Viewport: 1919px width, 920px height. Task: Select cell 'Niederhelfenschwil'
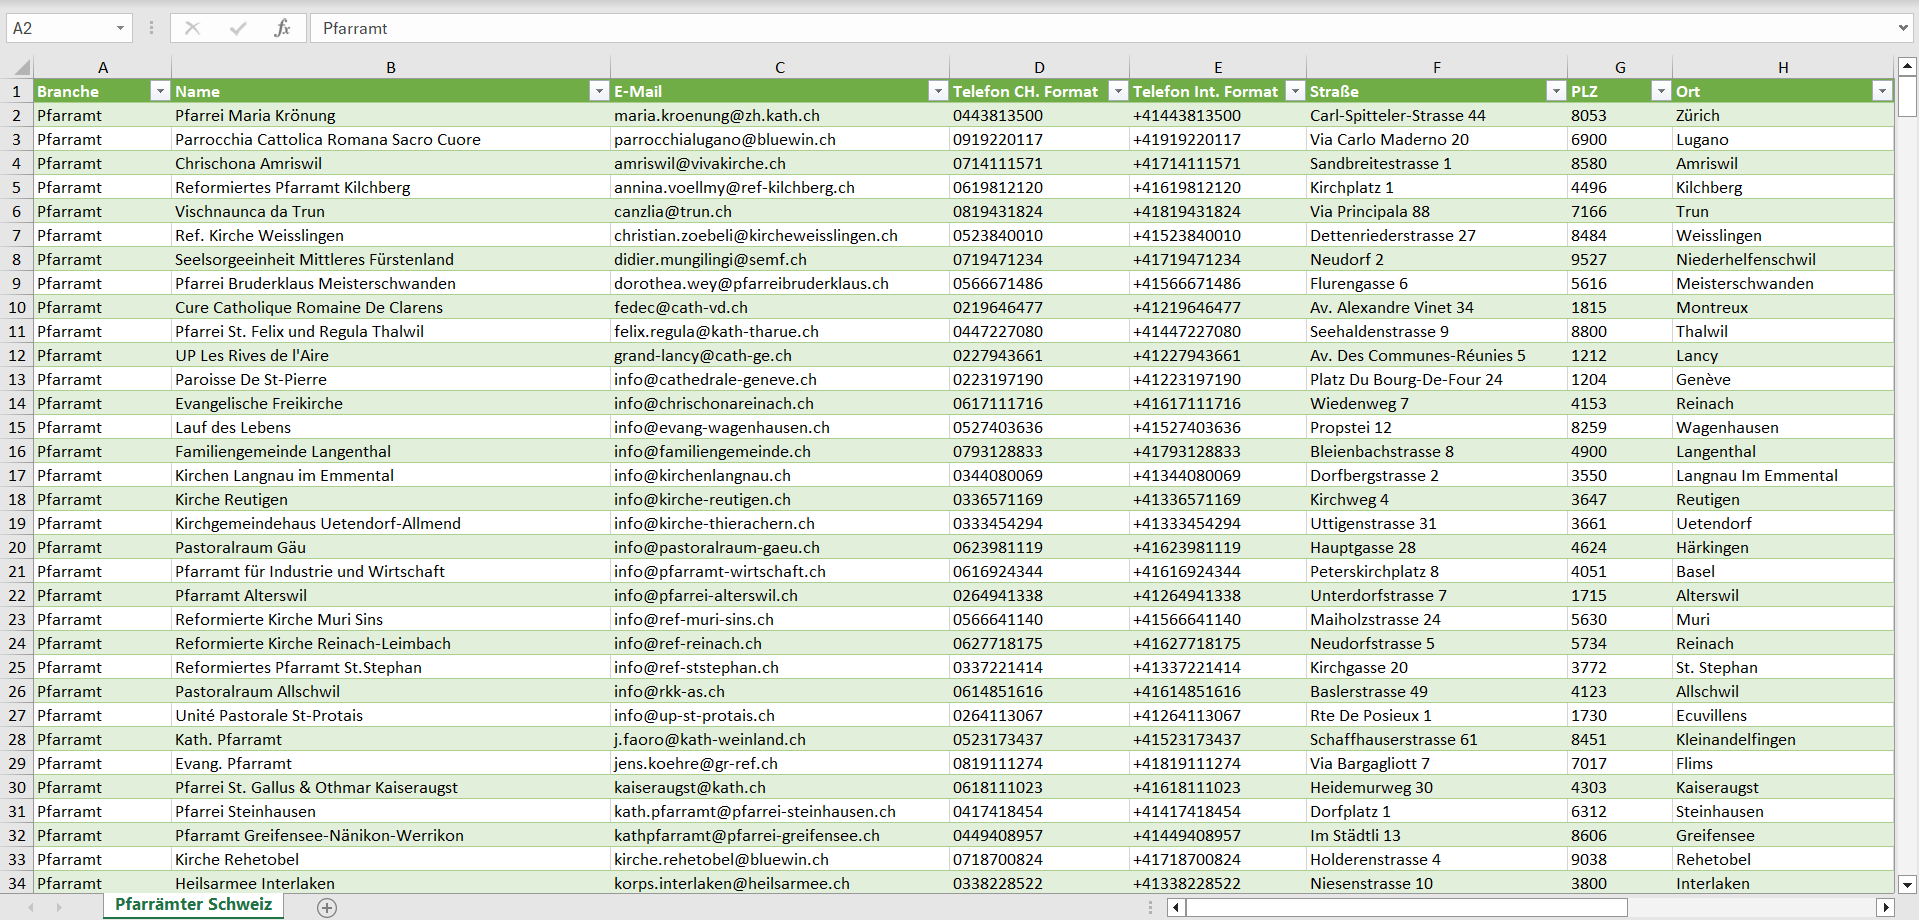point(1783,259)
